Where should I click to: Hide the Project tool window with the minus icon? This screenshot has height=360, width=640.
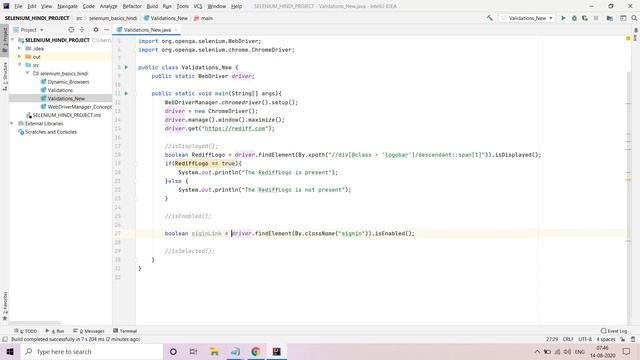[x=107, y=30]
